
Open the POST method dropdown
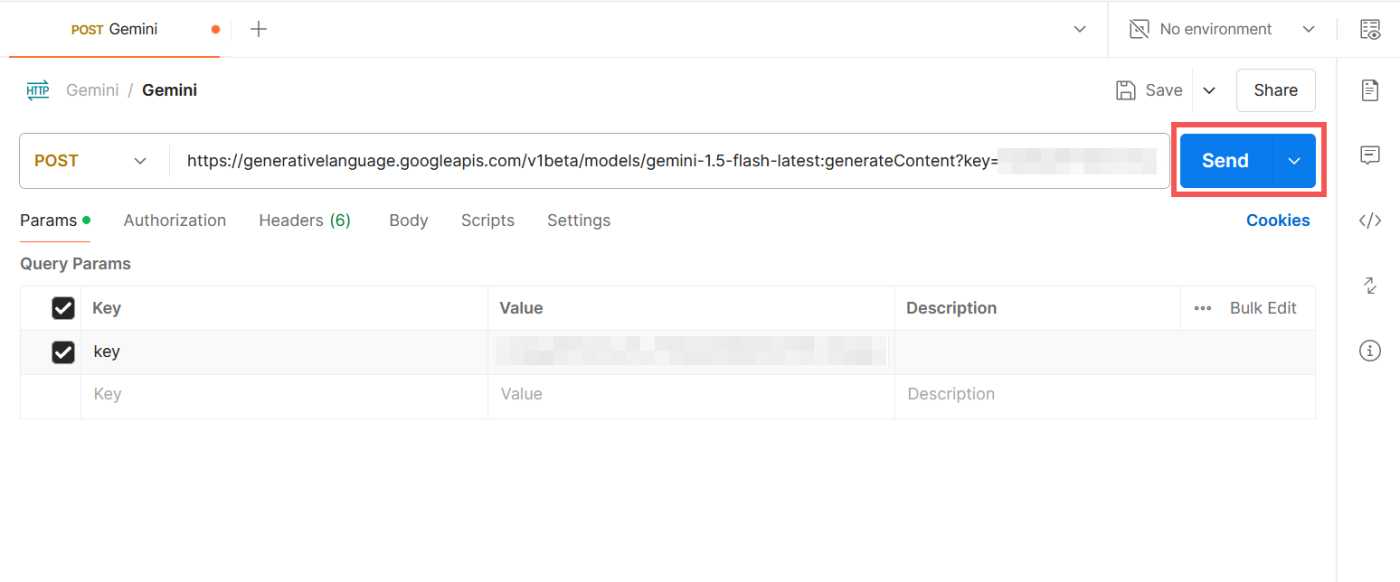(x=92, y=160)
